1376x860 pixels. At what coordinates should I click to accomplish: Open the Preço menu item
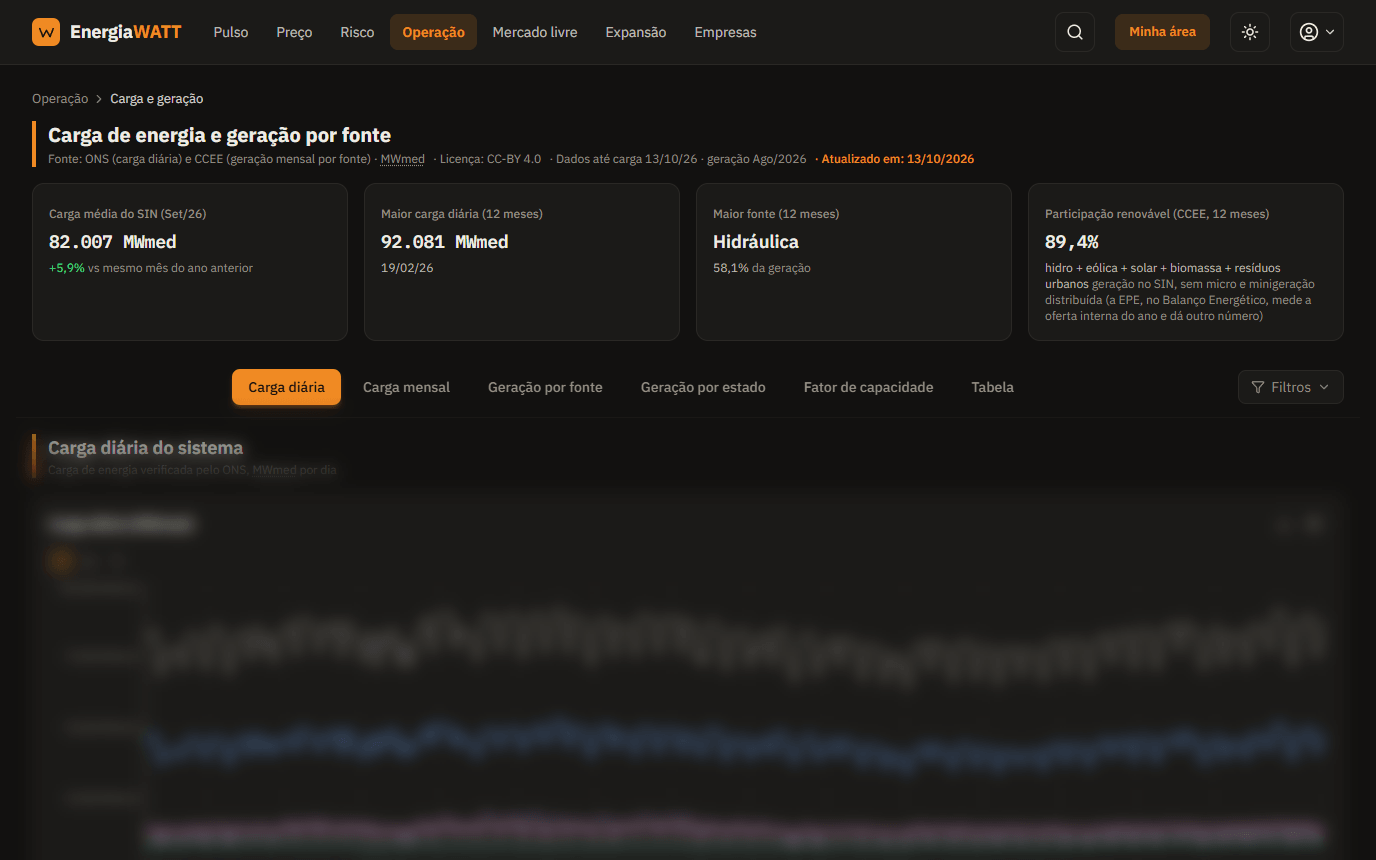[294, 32]
